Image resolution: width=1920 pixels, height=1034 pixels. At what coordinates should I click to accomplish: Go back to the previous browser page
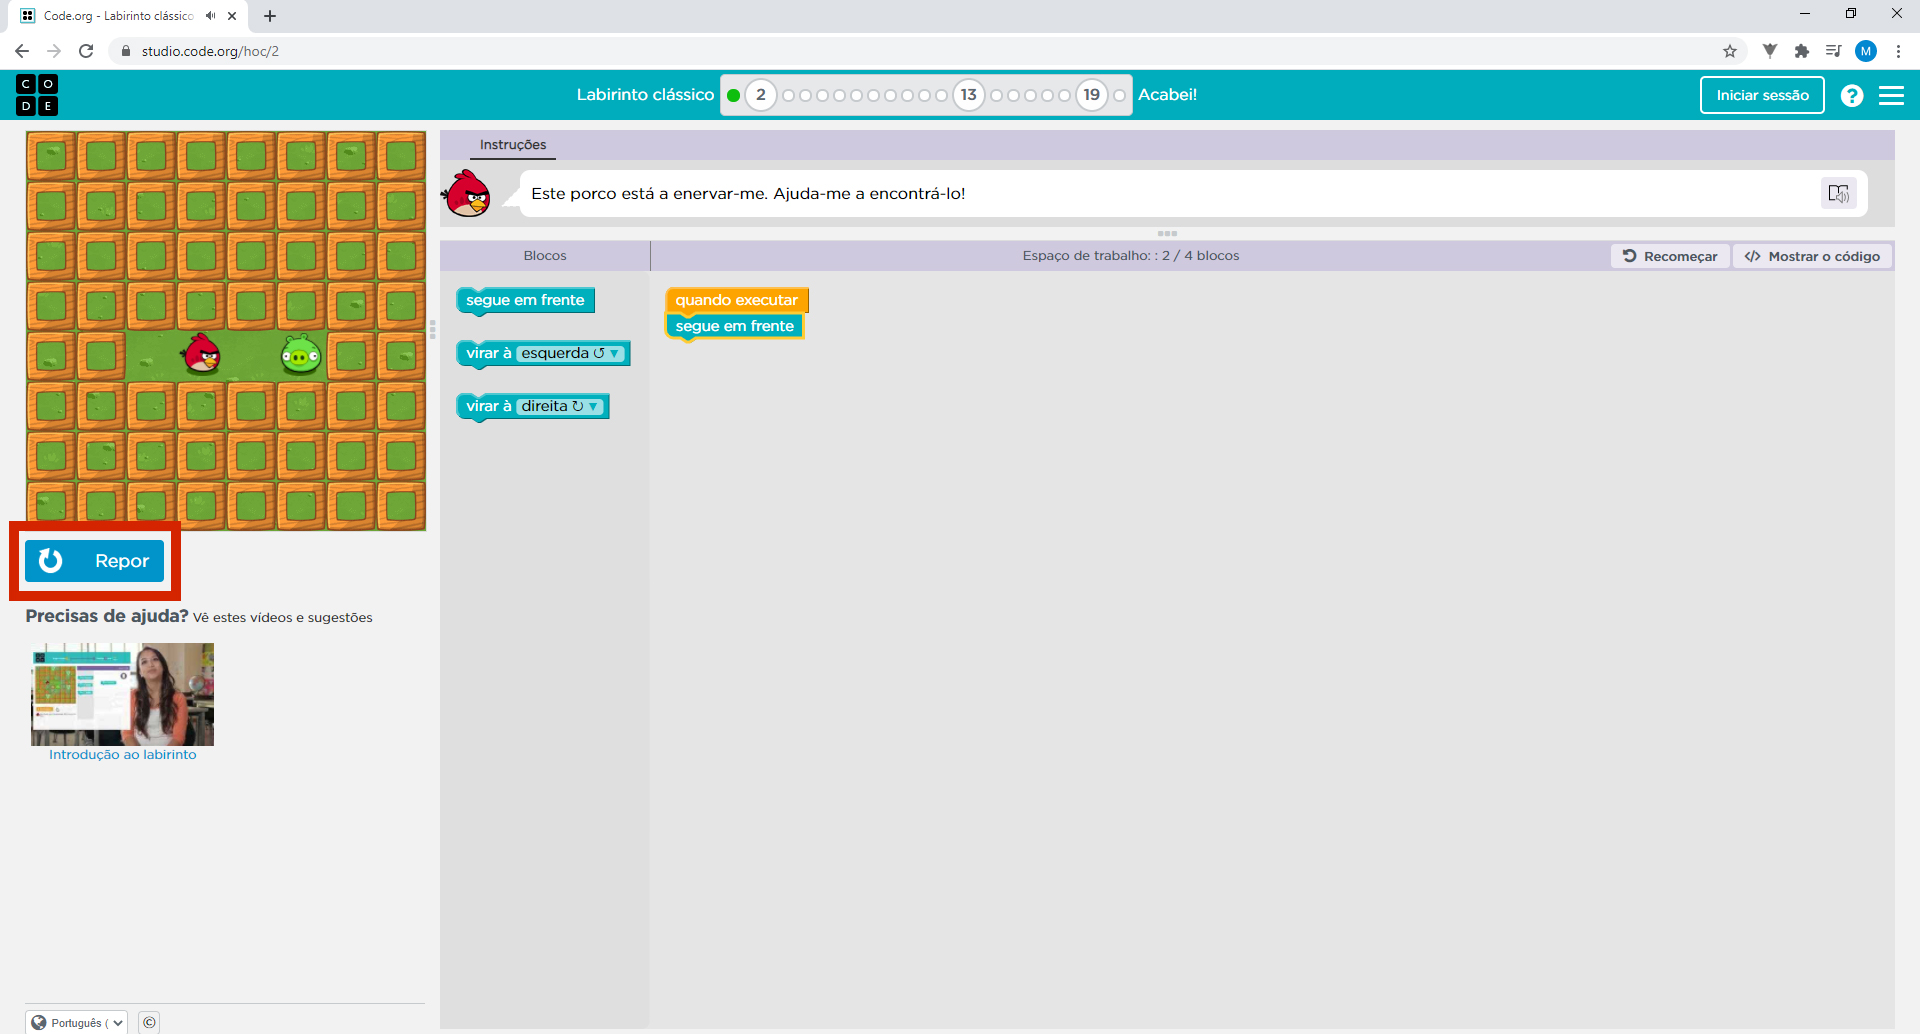click(x=22, y=51)
